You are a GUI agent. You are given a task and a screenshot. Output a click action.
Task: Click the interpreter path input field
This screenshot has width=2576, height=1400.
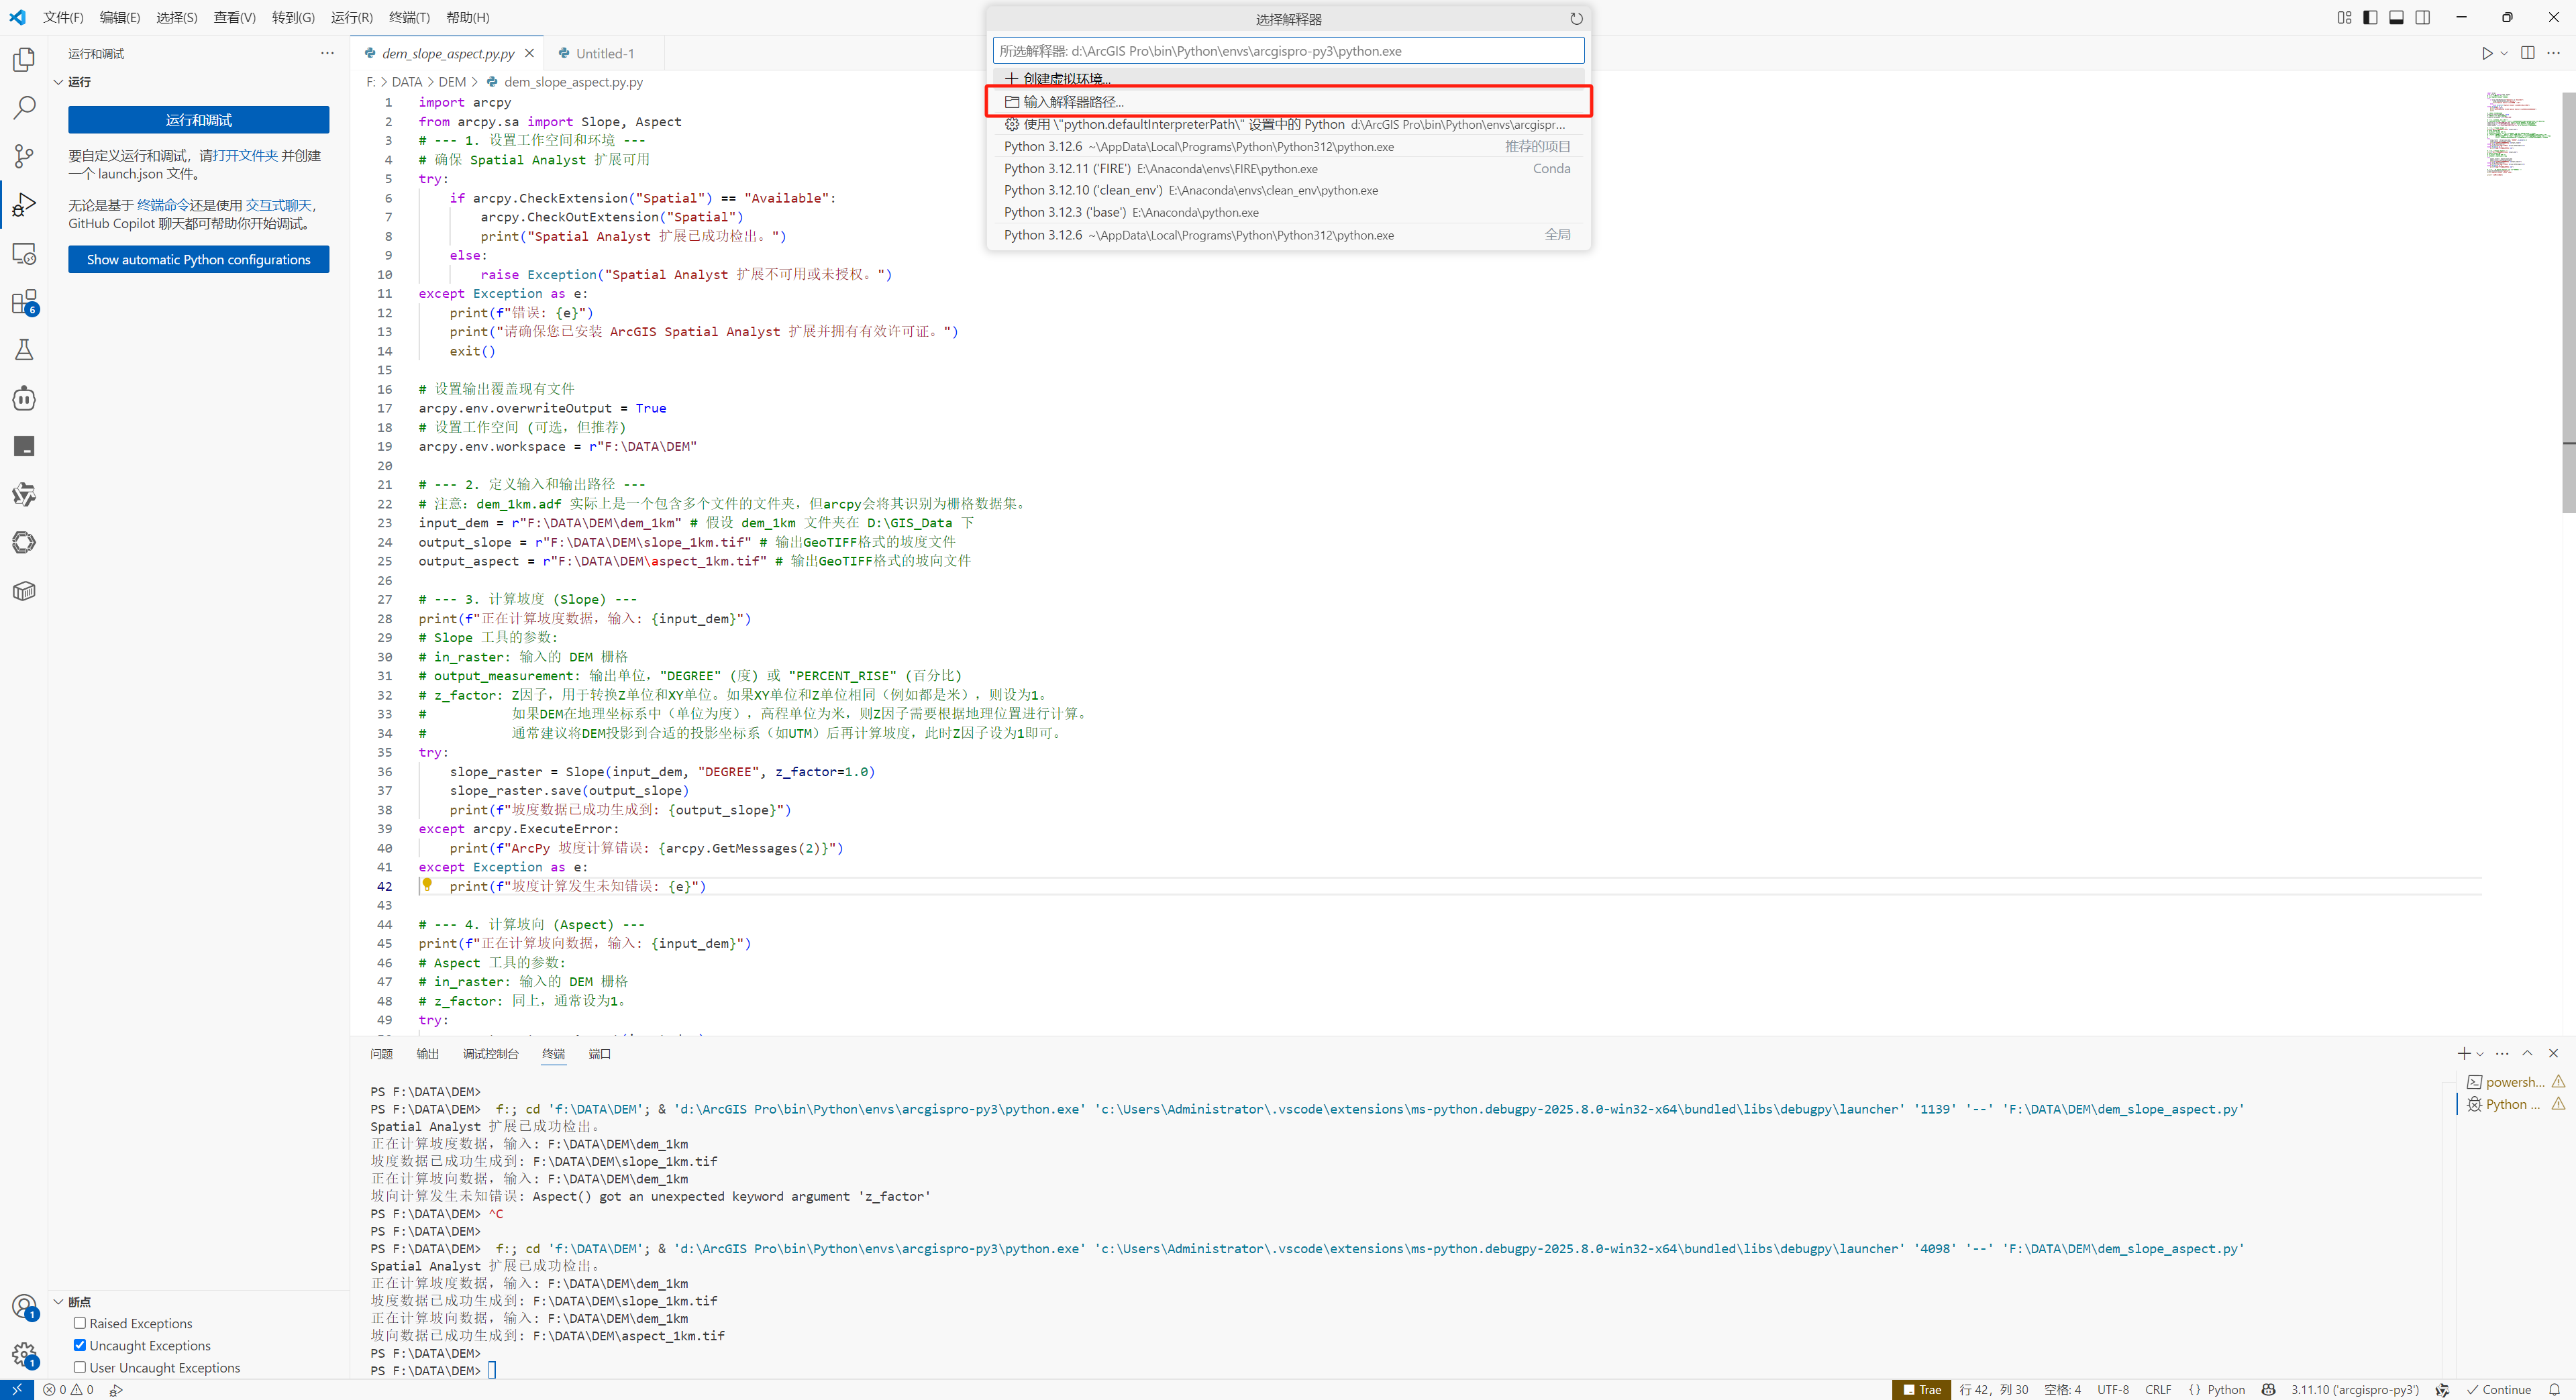(x=1287, y=51)
